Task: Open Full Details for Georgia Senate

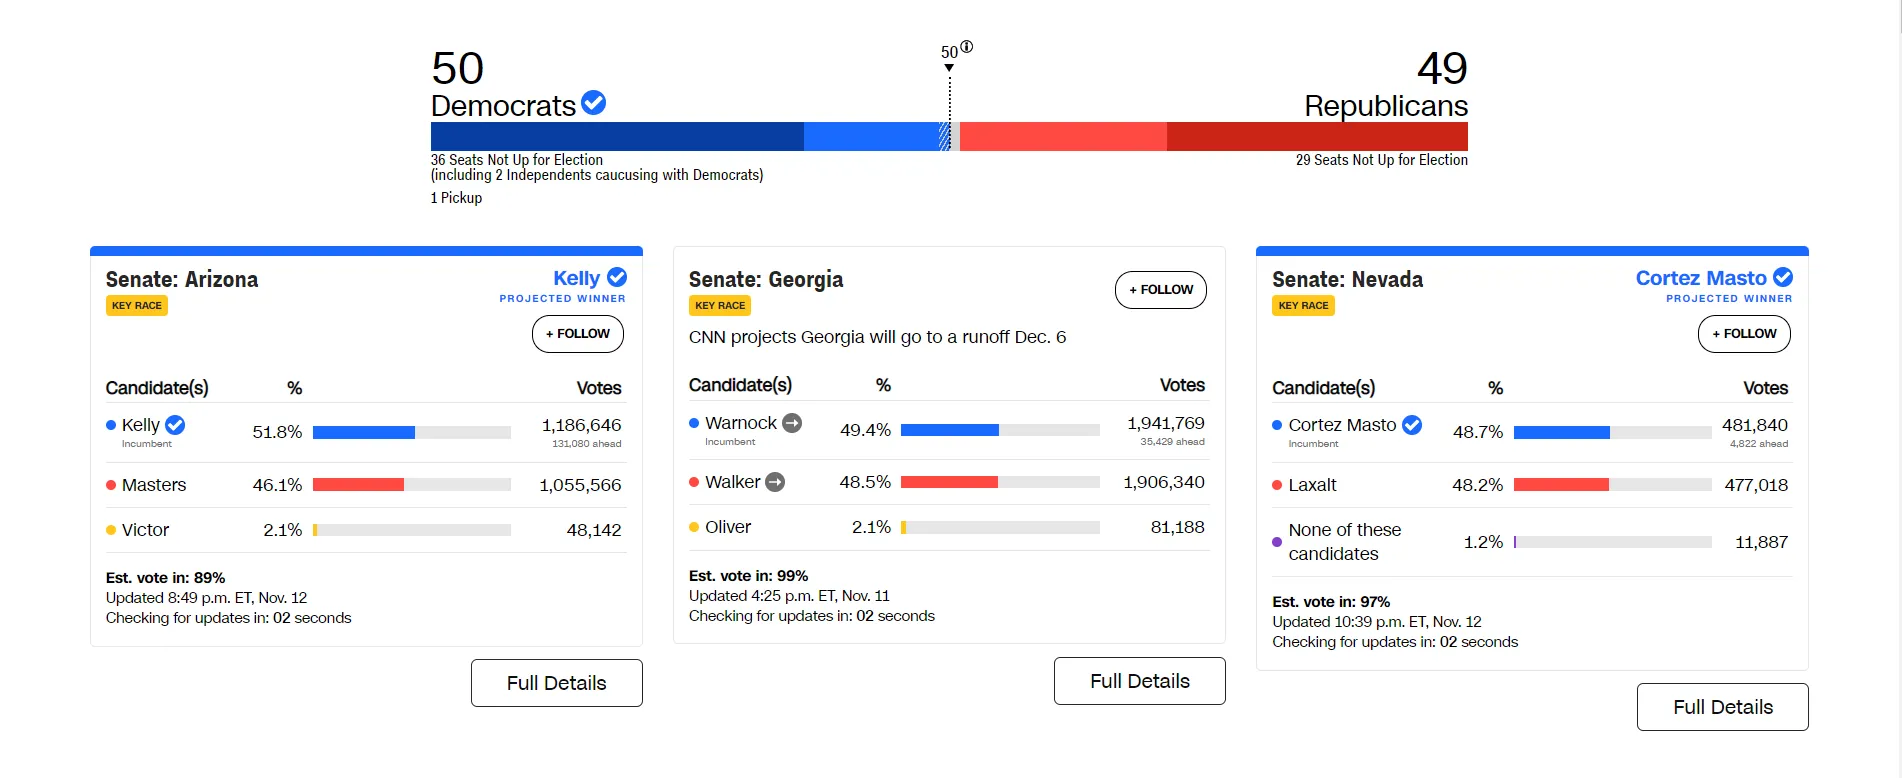Action: [x=1140, y=681]
